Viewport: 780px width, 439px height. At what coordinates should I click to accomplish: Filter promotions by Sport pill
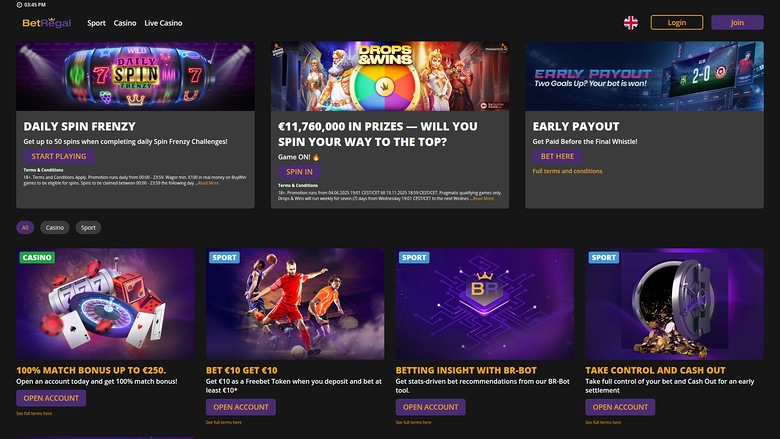[88, 227]
